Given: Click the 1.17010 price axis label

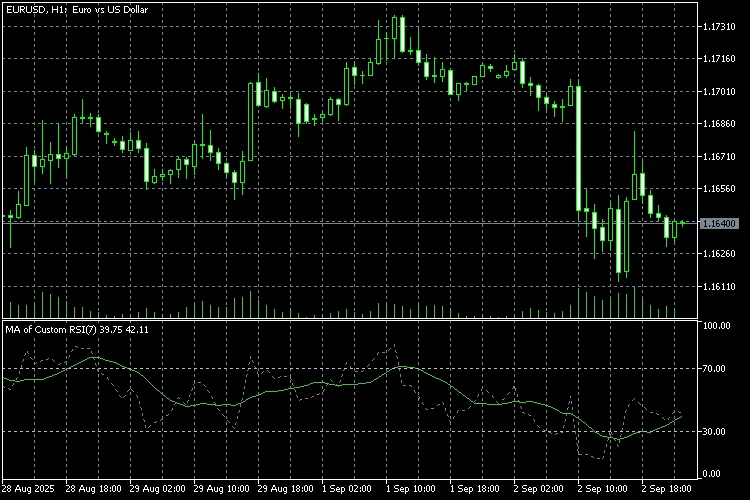Looking at the screenshot, I should 720,92.
